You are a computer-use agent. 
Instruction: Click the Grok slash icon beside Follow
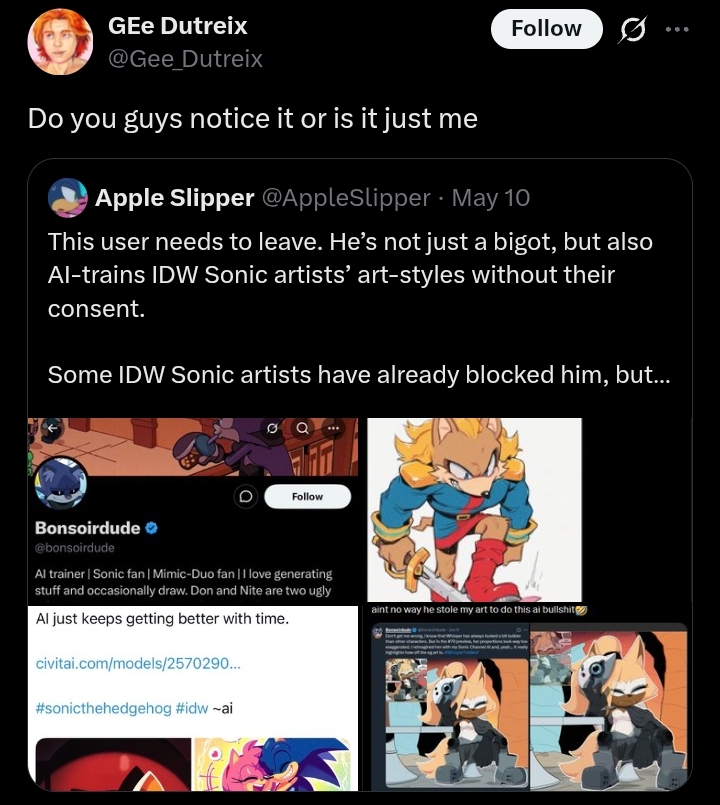point(632,29)
